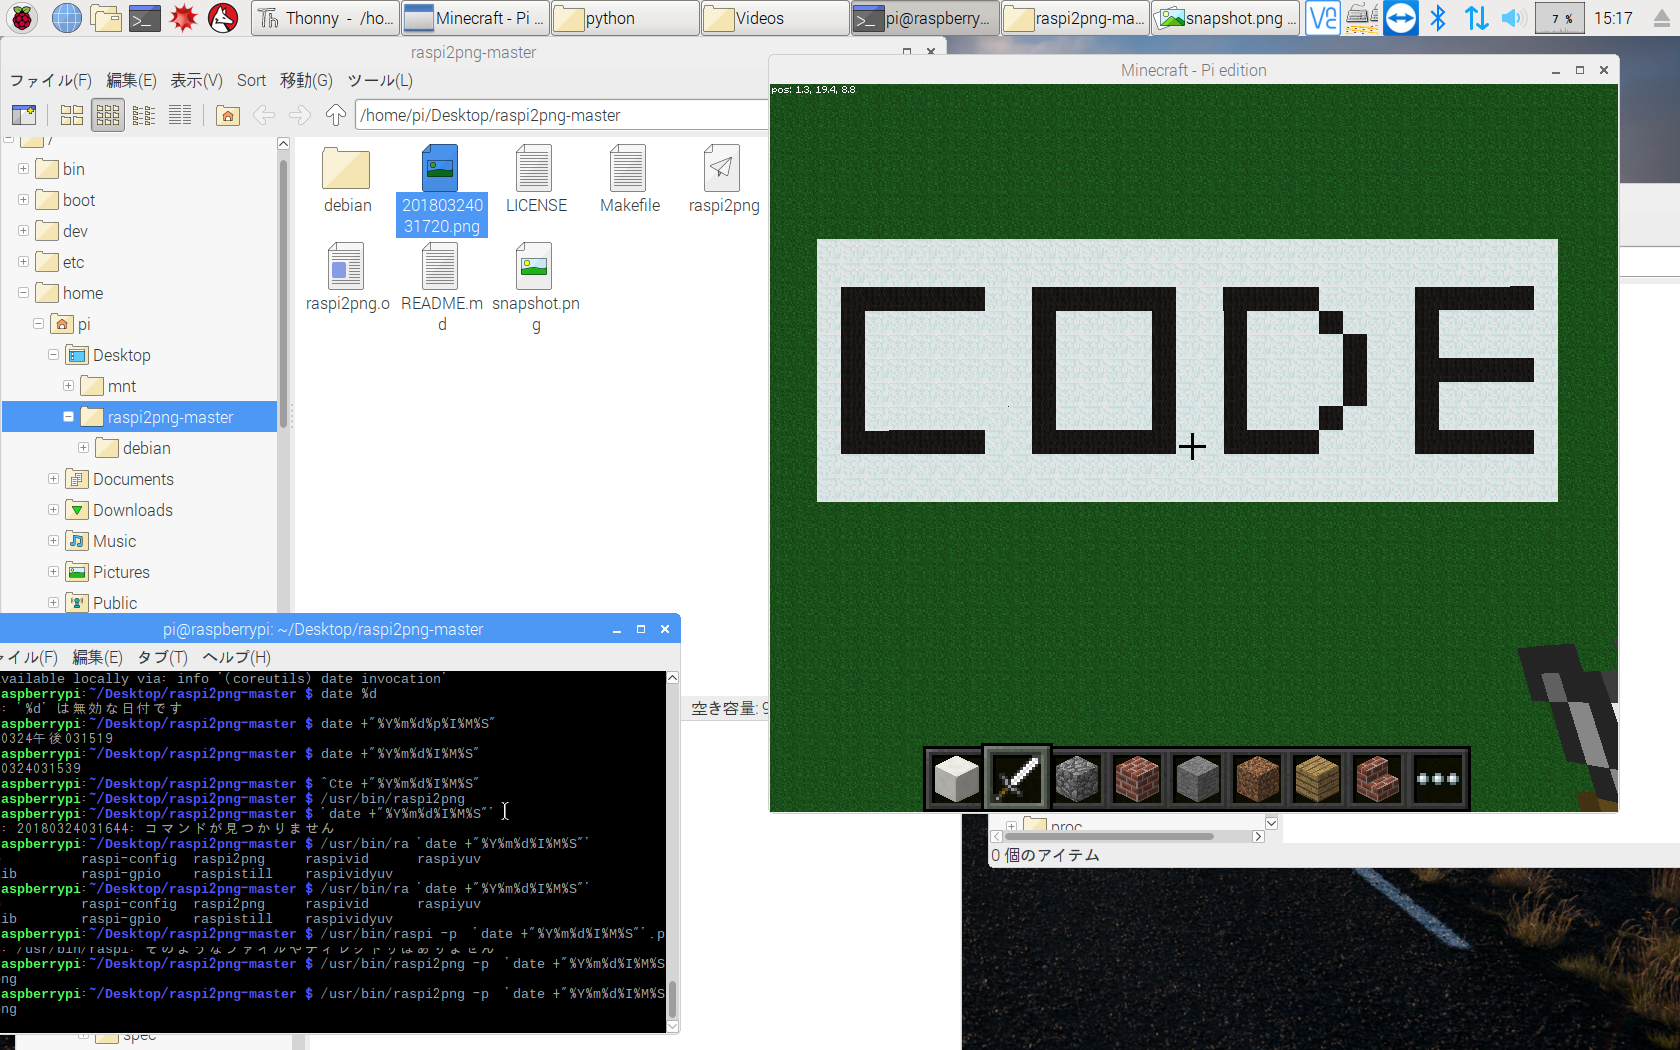The image size is (1680, 1050).
Task: Select the white block in Minecraft hotbar
Action: pyautogui.click(x=956, y=778)
